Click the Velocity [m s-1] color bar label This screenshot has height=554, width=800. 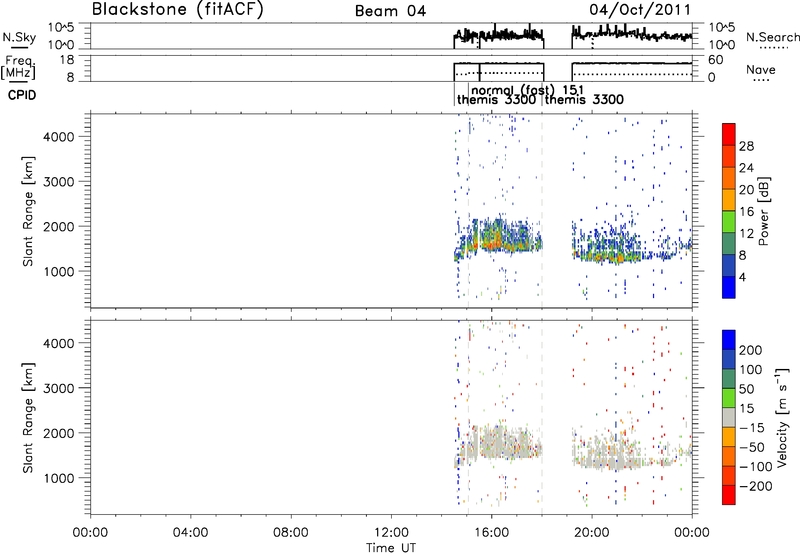(782, 417)
